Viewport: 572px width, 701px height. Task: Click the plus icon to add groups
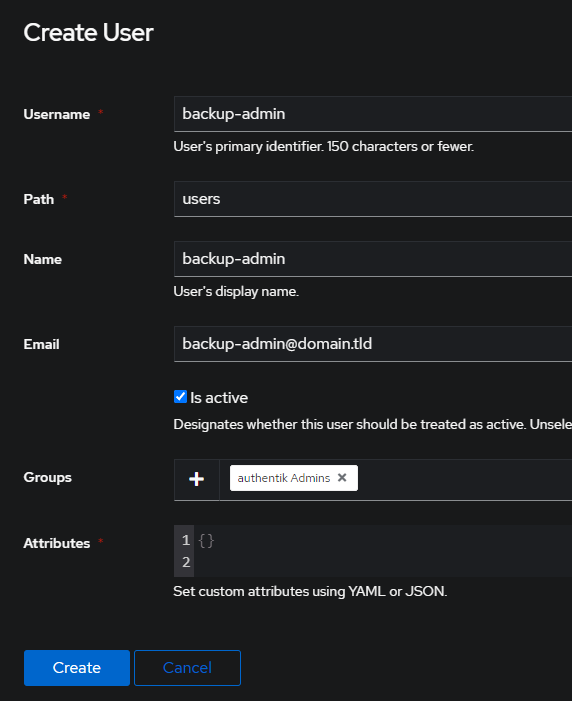(196, 479)
